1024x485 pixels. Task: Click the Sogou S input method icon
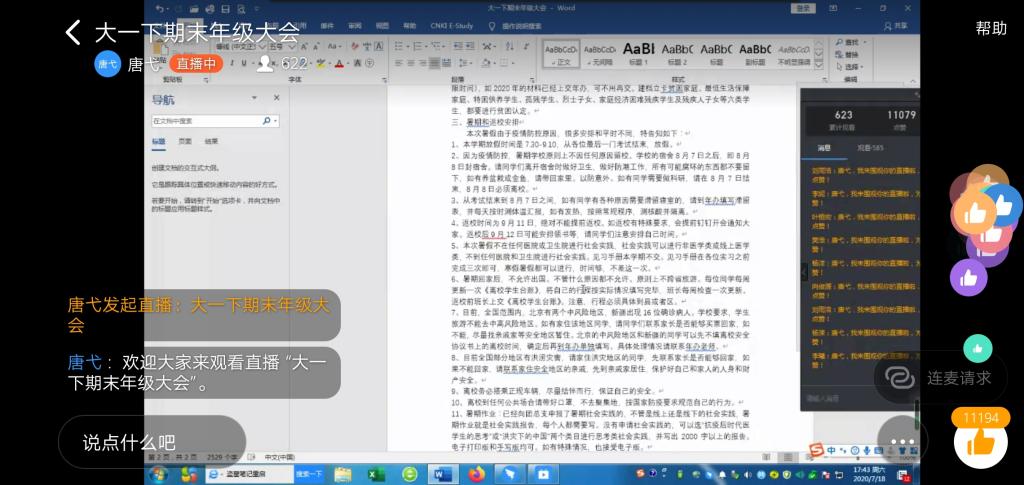point(816,450)
